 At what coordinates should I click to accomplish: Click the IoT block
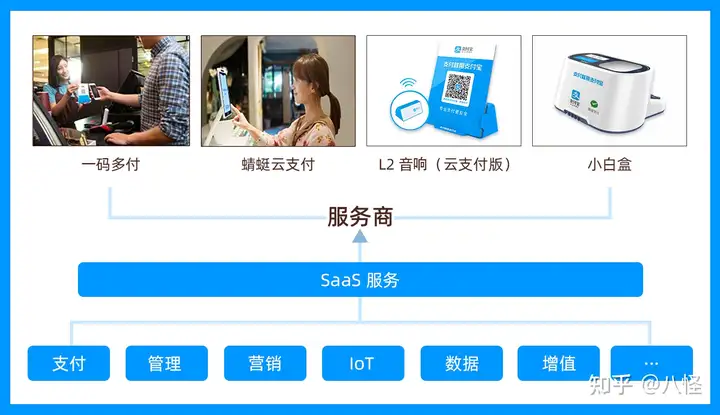363,363
